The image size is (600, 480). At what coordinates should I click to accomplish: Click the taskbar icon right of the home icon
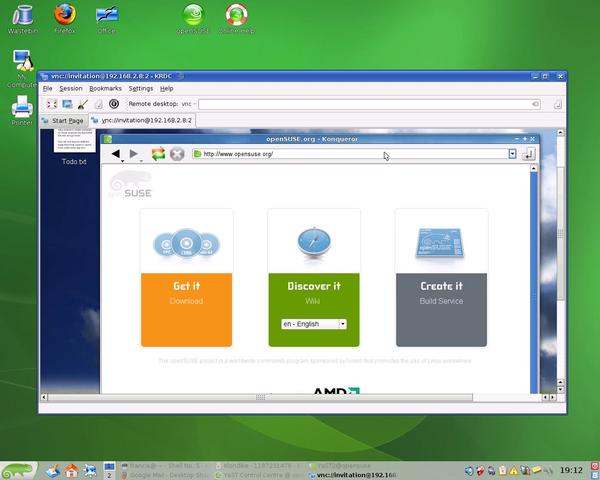(90, 471)
